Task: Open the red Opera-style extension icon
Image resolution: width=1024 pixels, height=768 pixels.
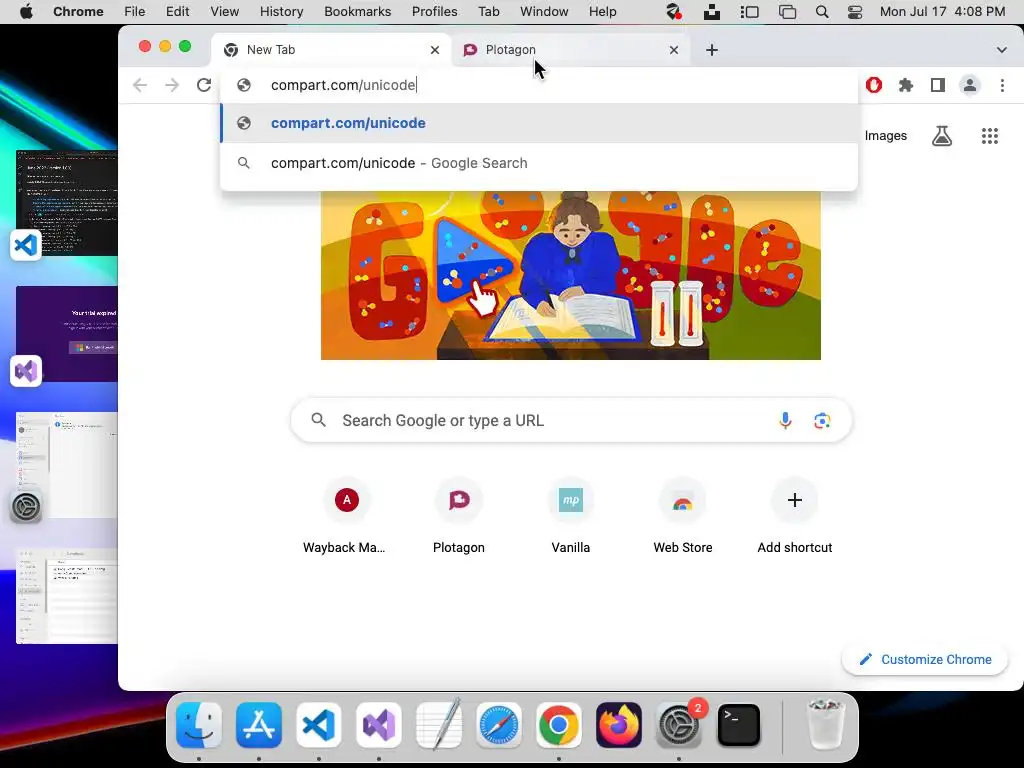Action: (874, 85)
